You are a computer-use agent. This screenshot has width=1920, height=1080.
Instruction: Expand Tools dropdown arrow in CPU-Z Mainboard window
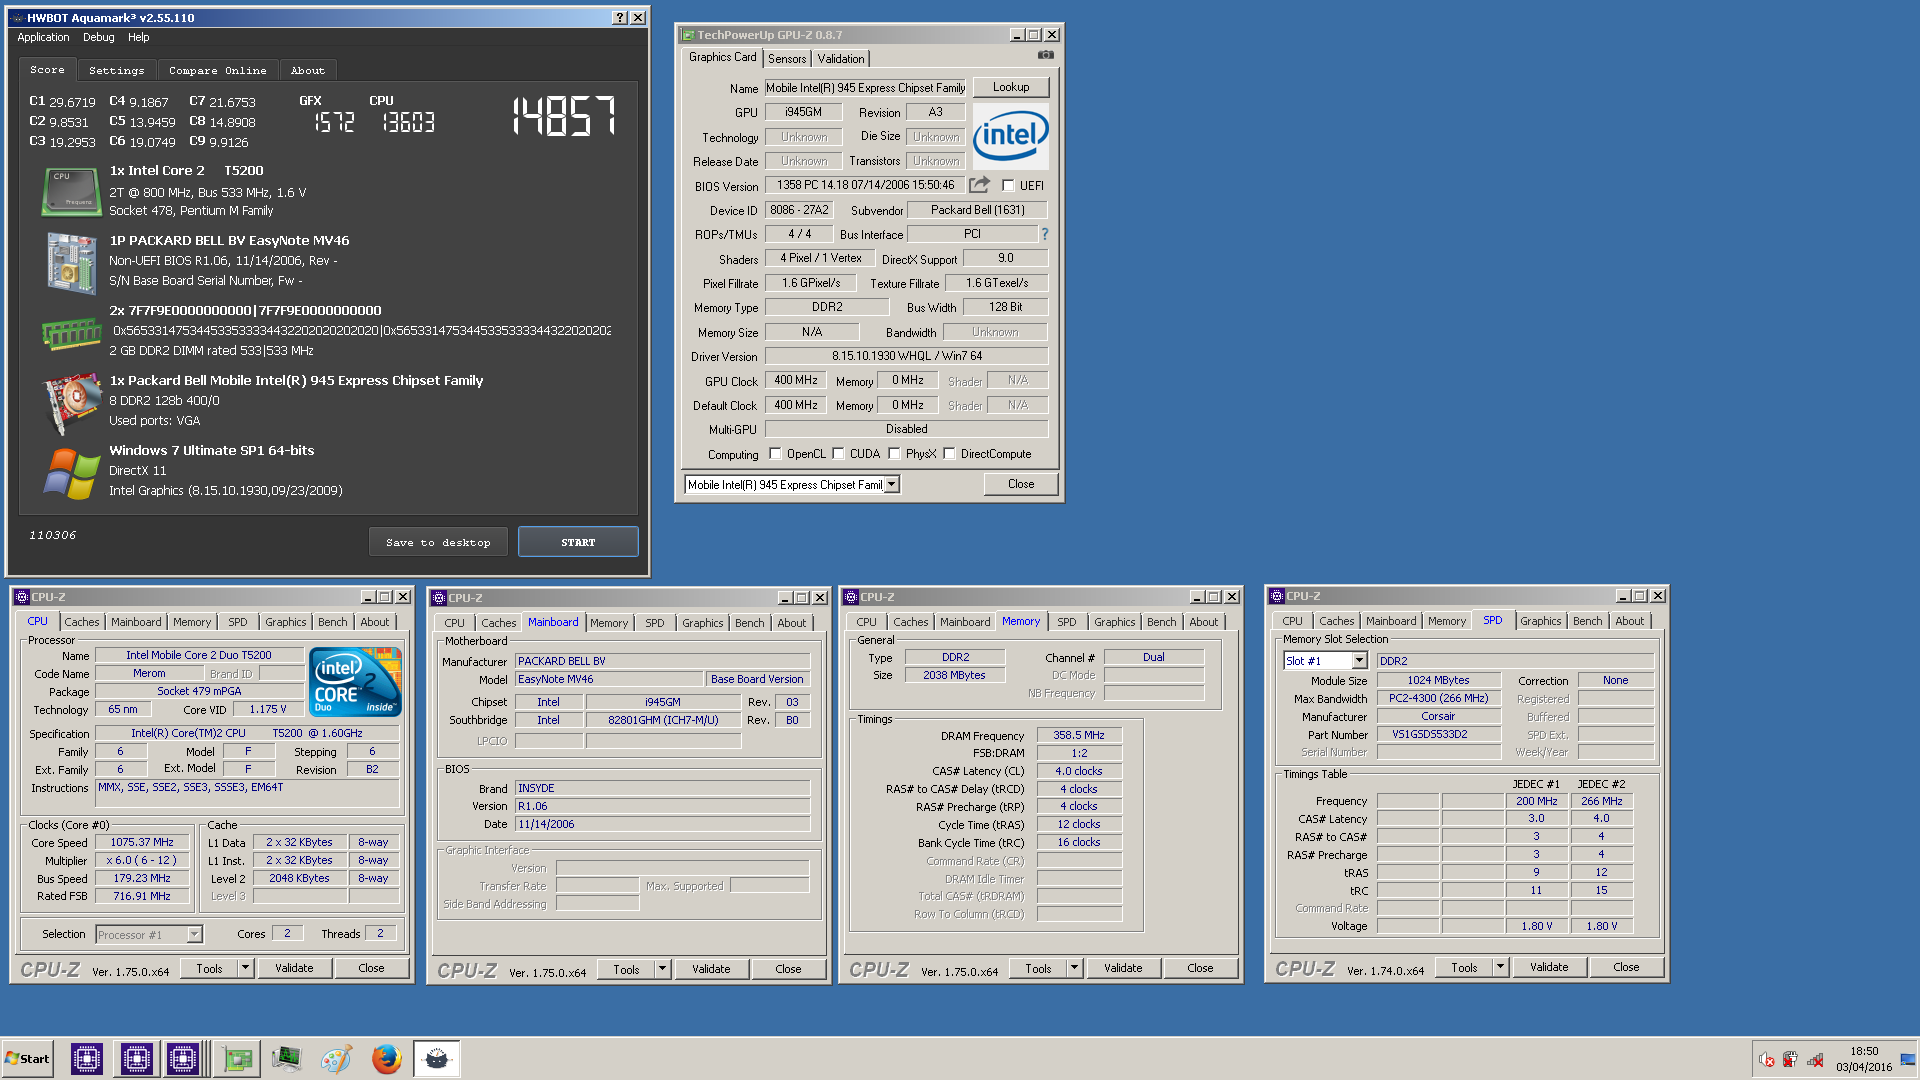point(662,969)
